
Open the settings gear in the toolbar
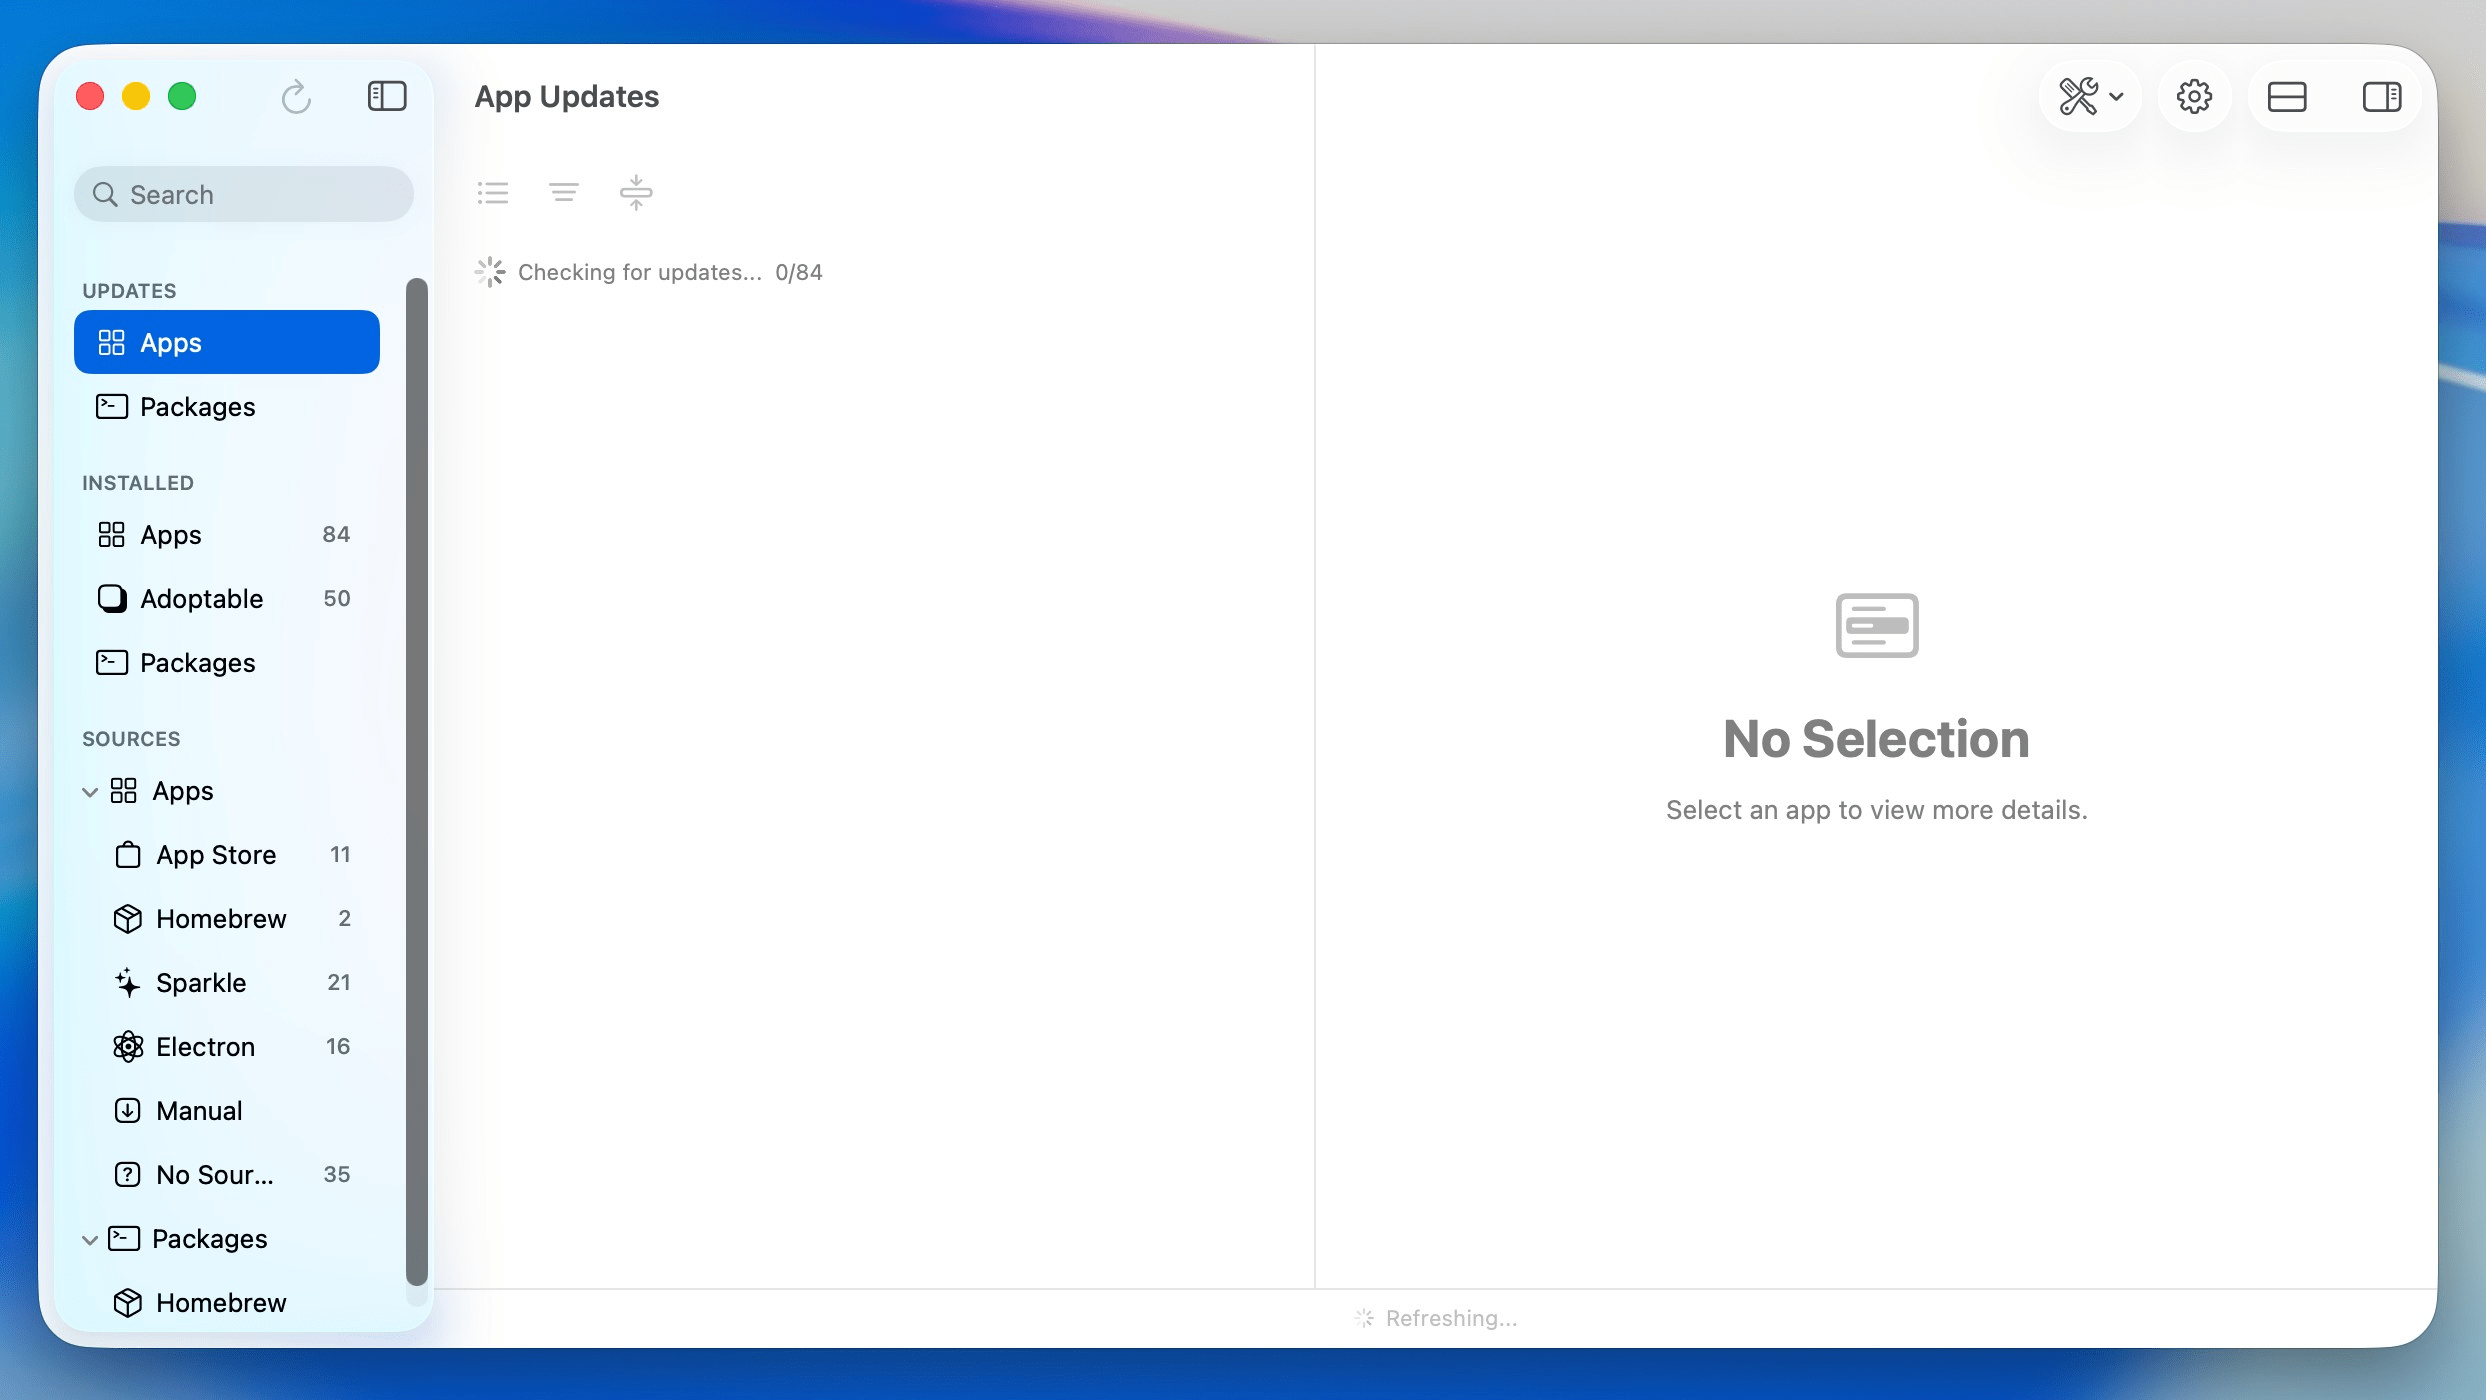point(2194,96)
